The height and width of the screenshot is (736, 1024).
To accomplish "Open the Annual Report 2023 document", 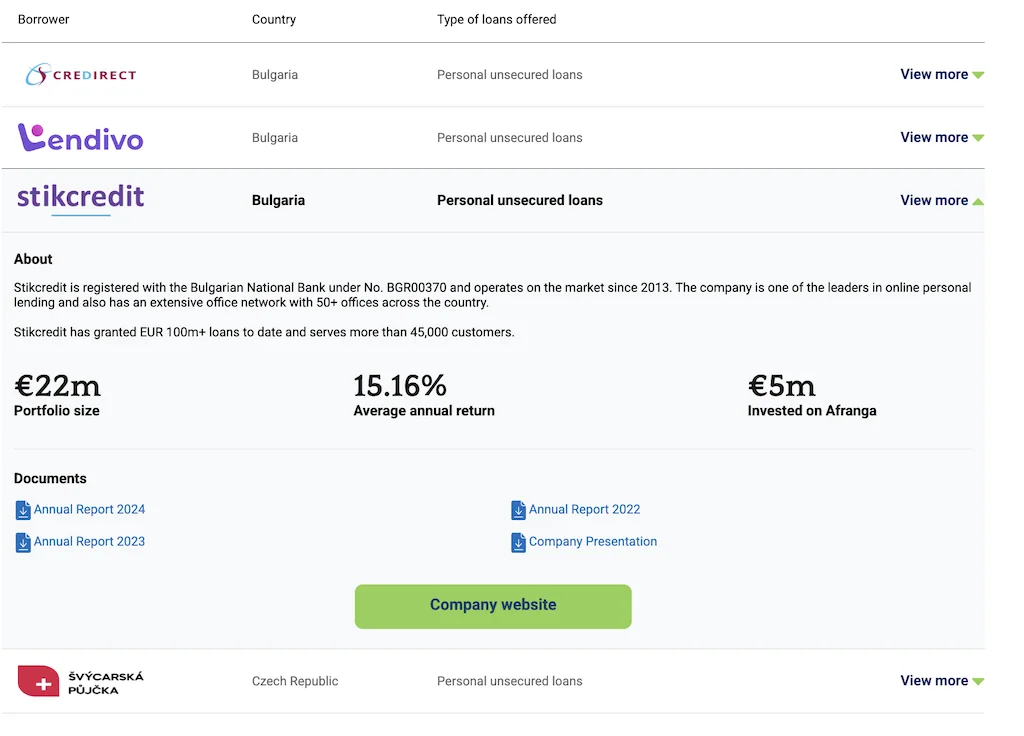I will pos(89,542).
